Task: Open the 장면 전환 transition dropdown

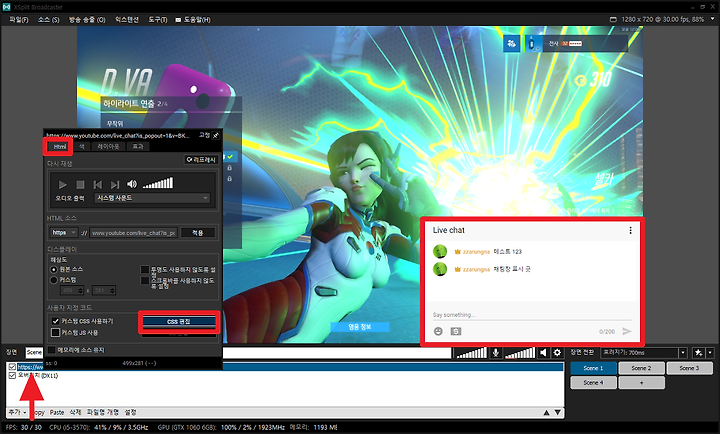Action: pyautogui.click(x=644, y=353)
